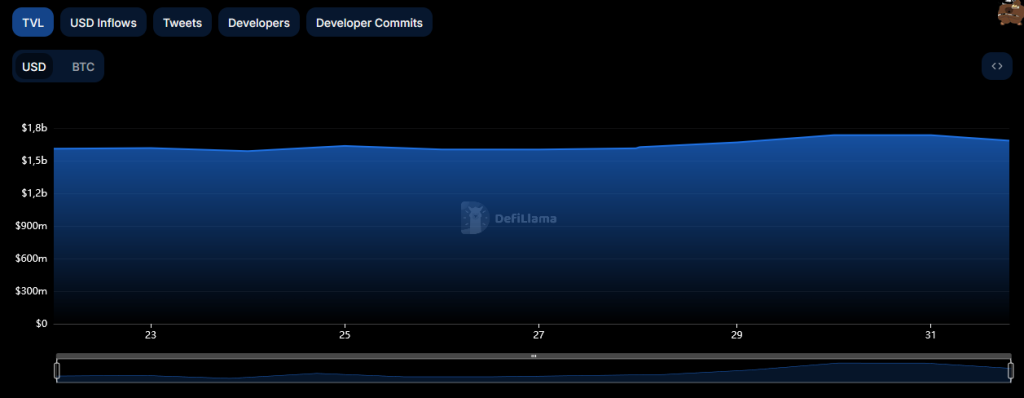Click the right handle of the range slider

(1011, 371)
